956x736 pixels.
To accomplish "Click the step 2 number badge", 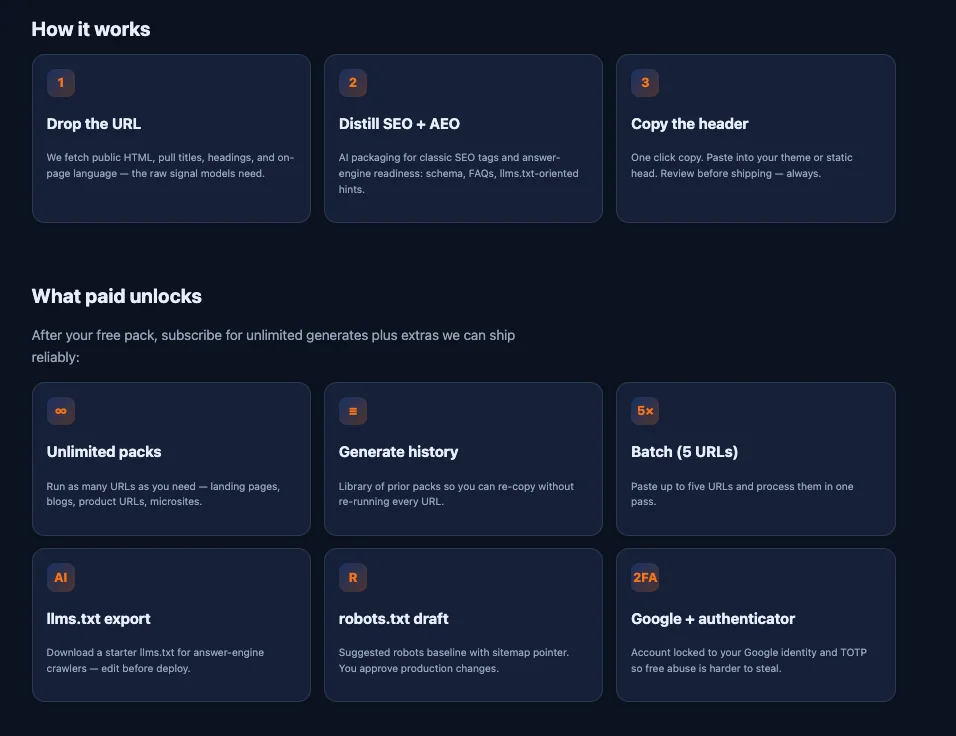I will 353,83.
